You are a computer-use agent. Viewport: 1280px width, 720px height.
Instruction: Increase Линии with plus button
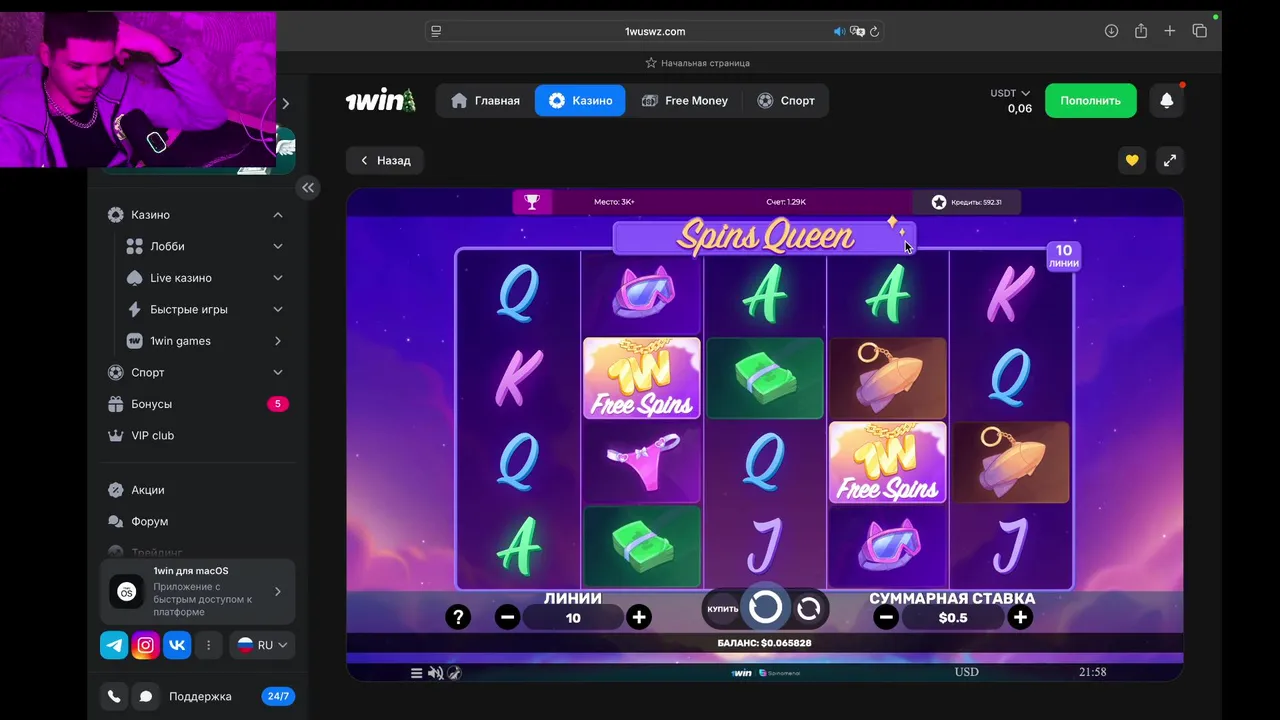[639, 618]
